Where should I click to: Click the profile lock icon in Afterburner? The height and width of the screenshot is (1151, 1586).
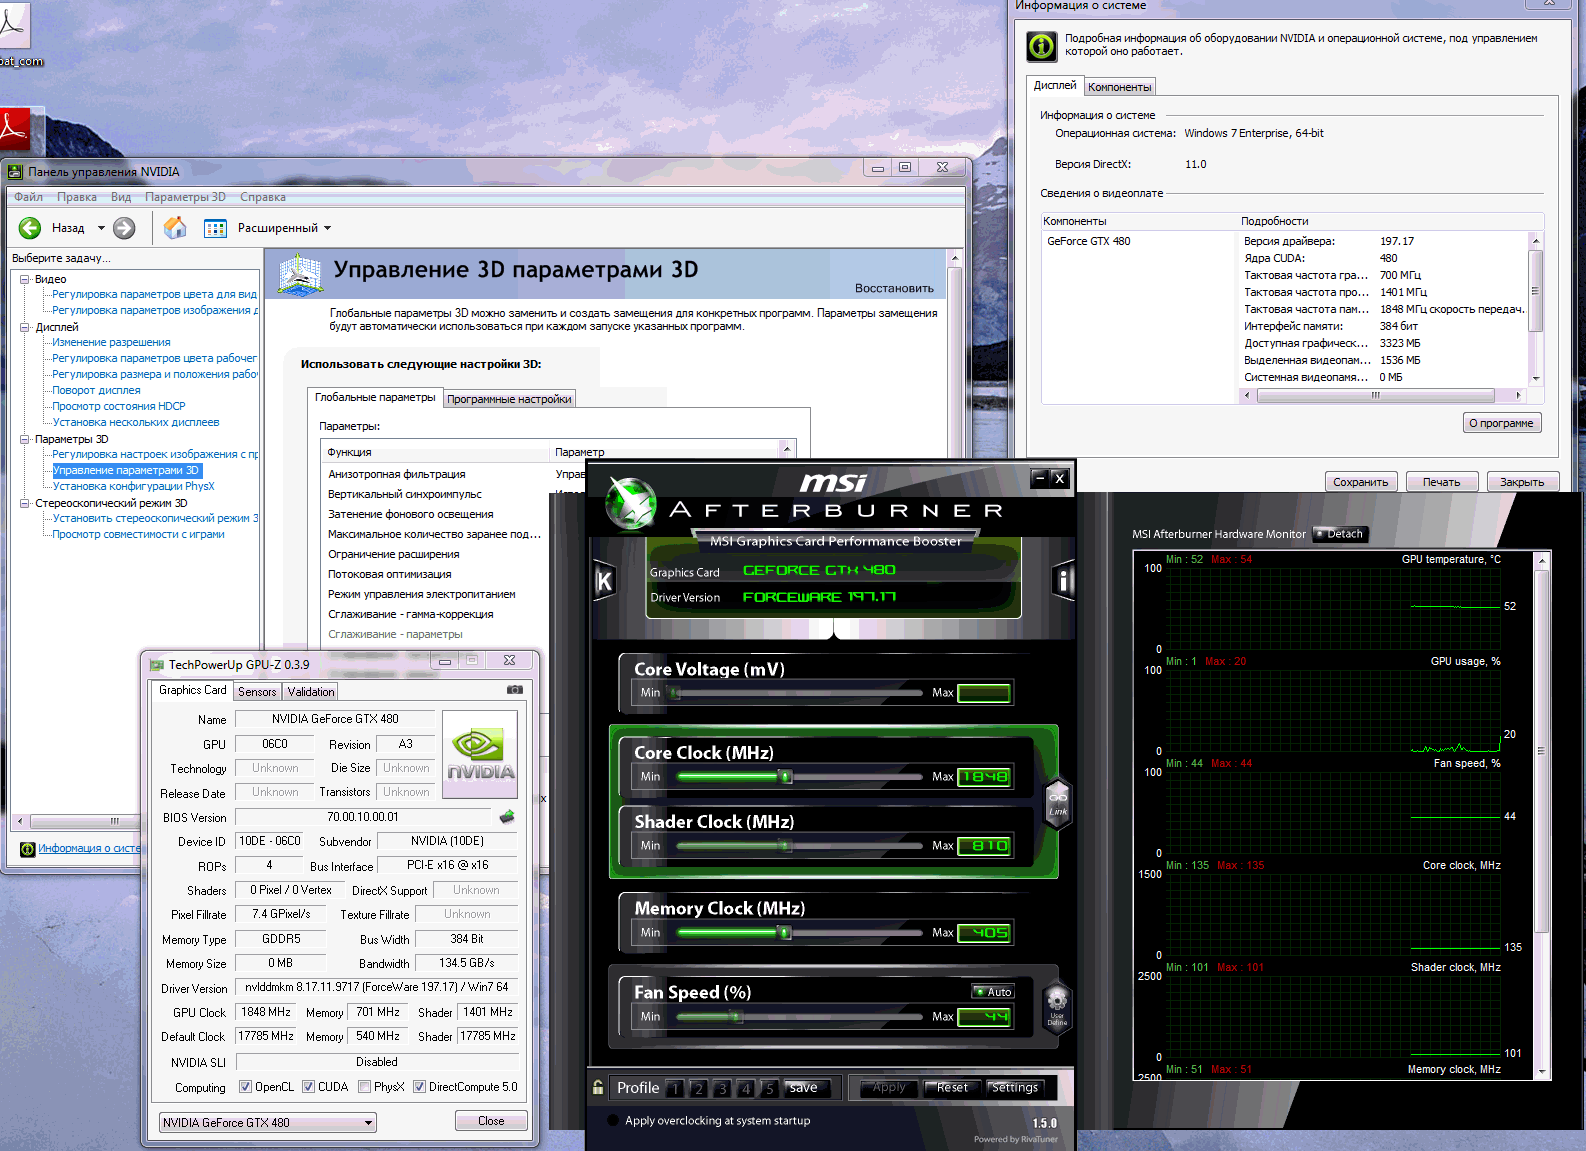(x=598, y=1087)
